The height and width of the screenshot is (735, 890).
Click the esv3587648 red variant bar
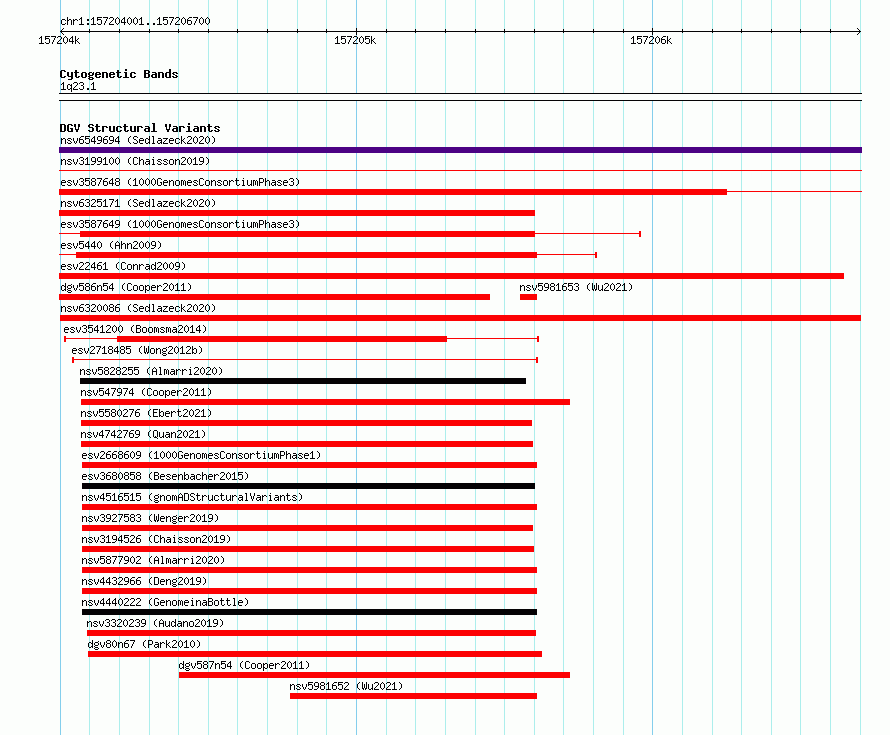393,192
